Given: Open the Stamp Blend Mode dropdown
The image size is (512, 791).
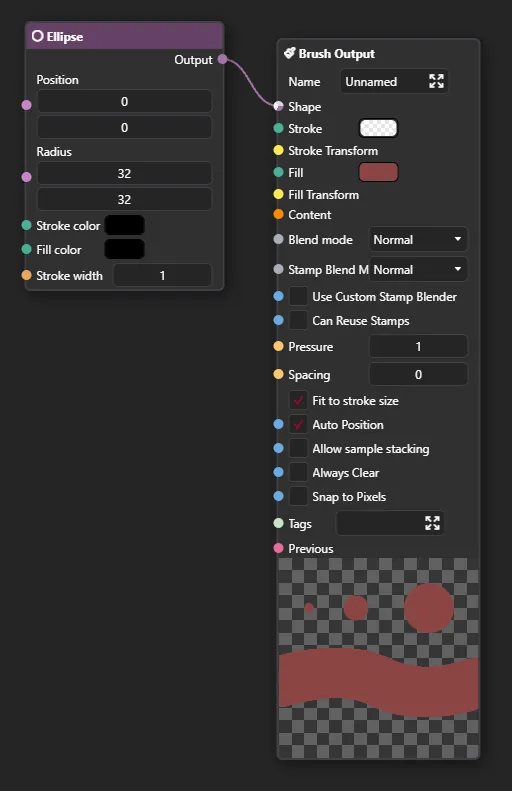Looking at the screenshot, I should pyautogui.click(x=418, y=269).
